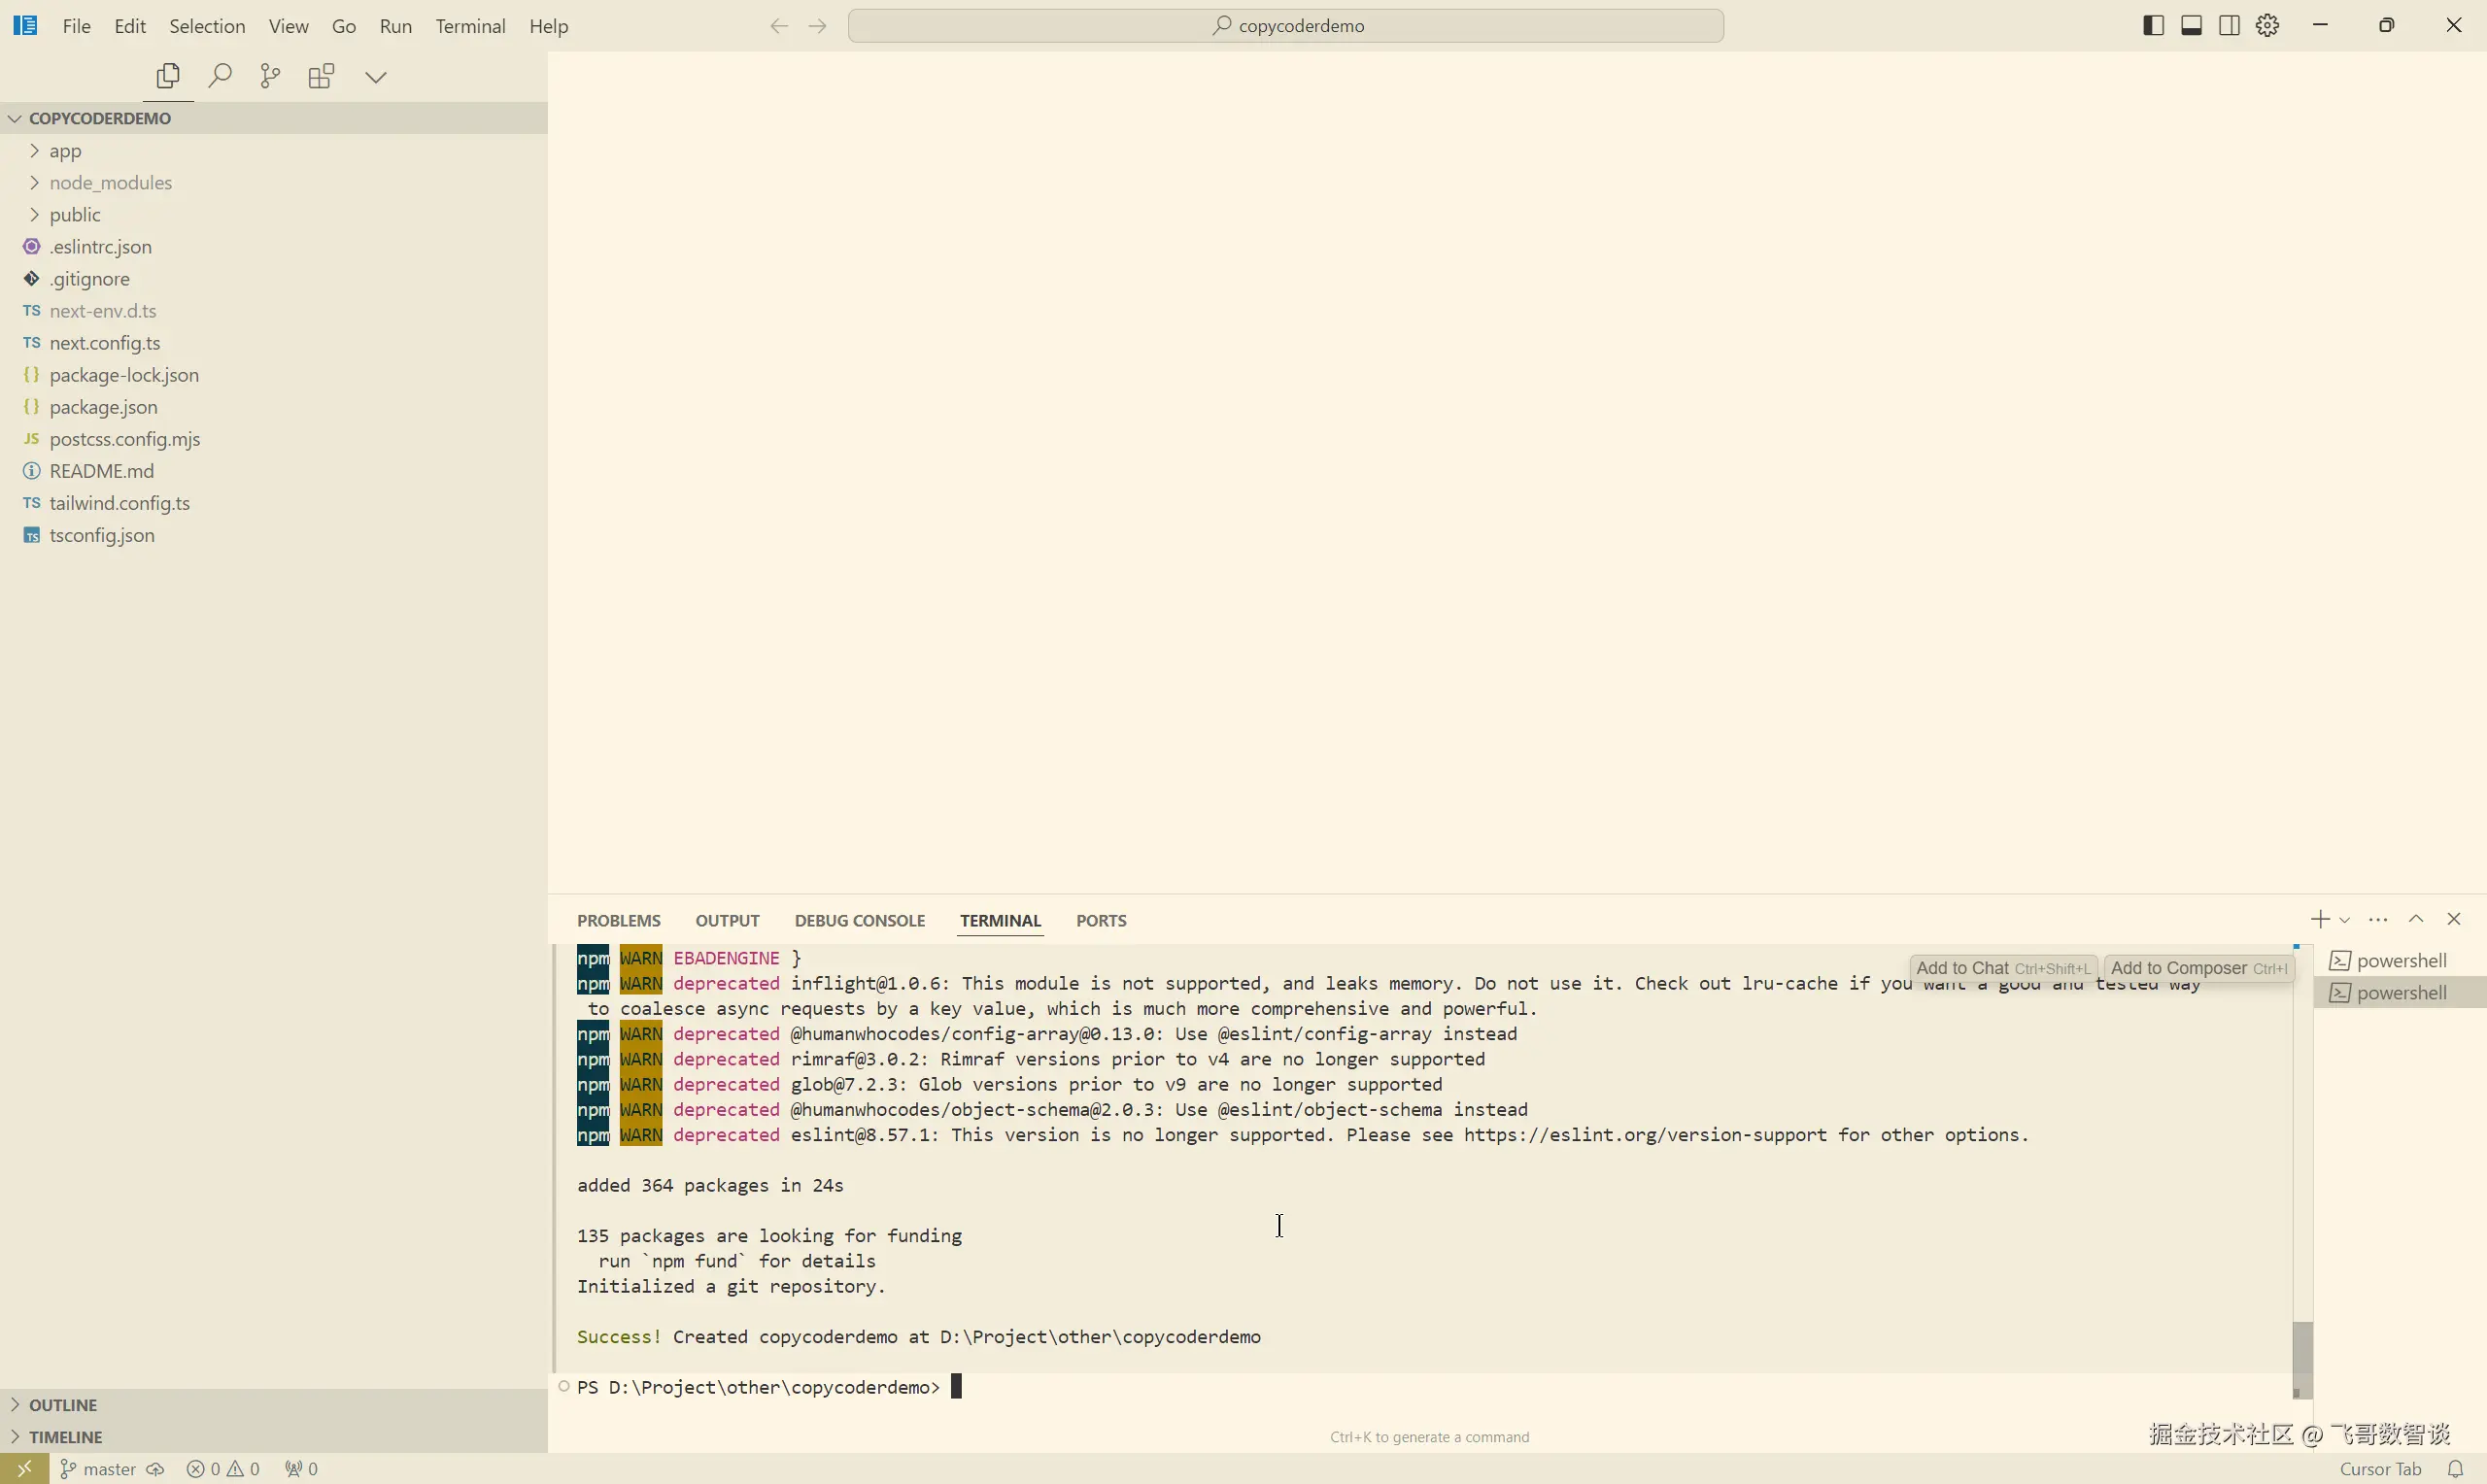This screenshot has height=1484, width=2487.
Task: Add a new terminal with plus icon
Action: (2320, 919)
